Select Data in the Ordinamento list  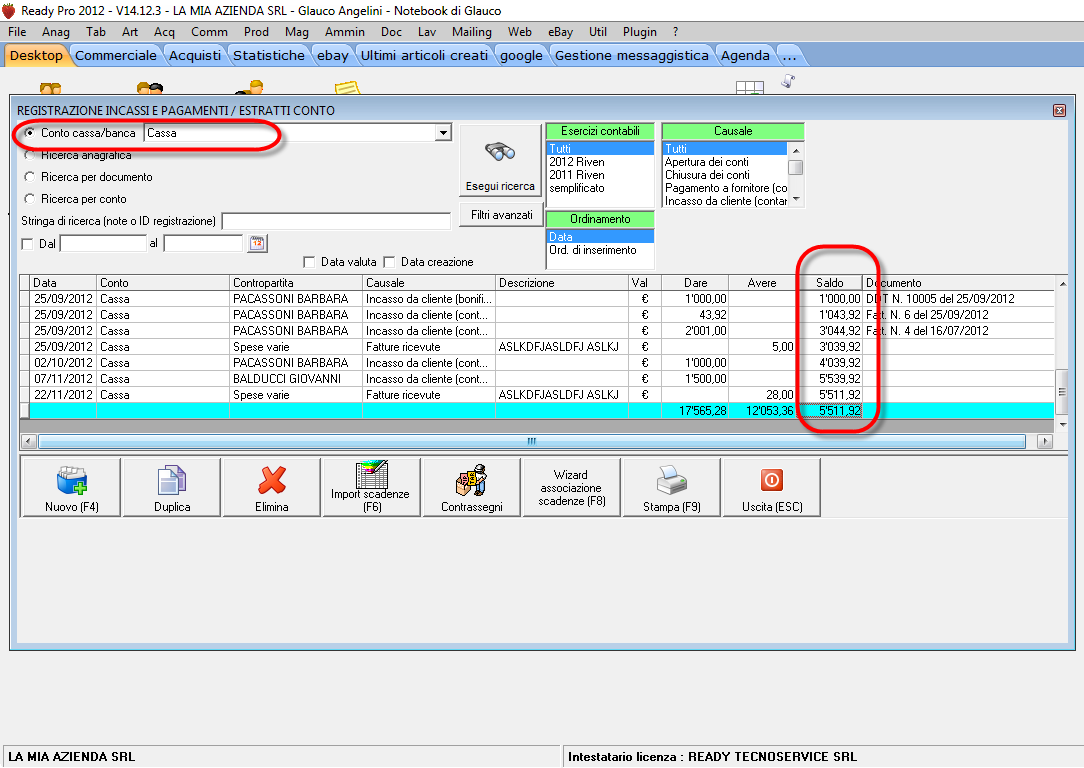(600, 237)
